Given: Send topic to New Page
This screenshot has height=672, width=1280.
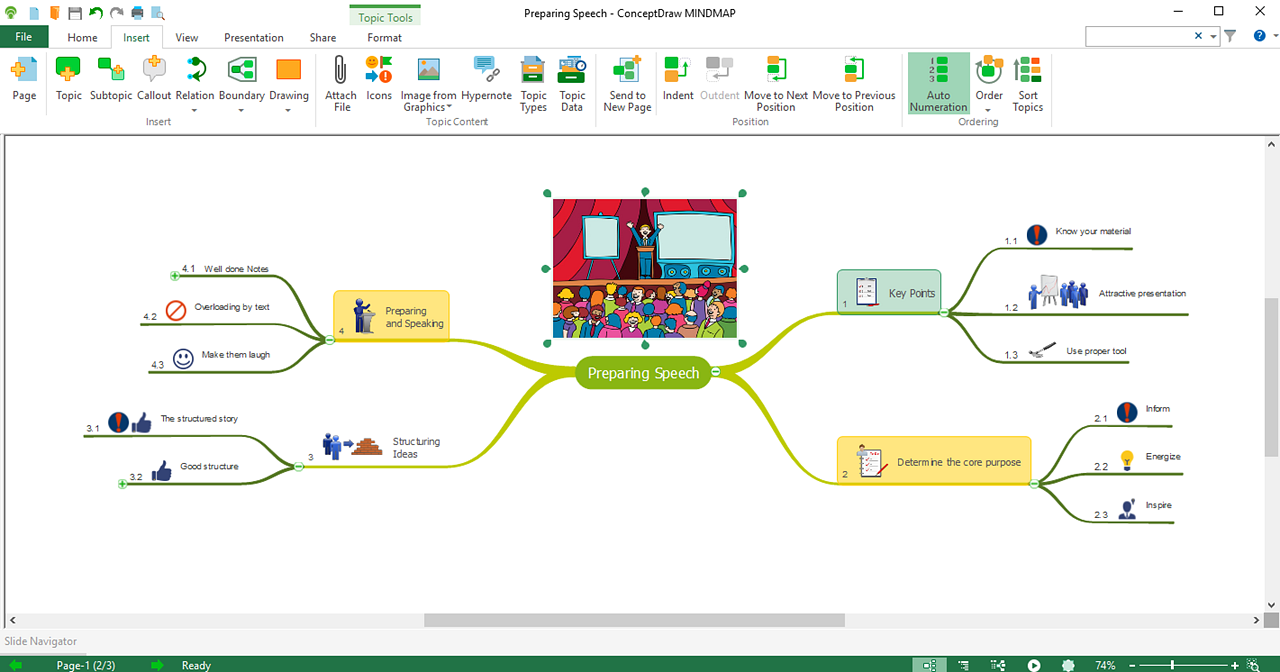Looking at the screenshot, I should point(627,84).
